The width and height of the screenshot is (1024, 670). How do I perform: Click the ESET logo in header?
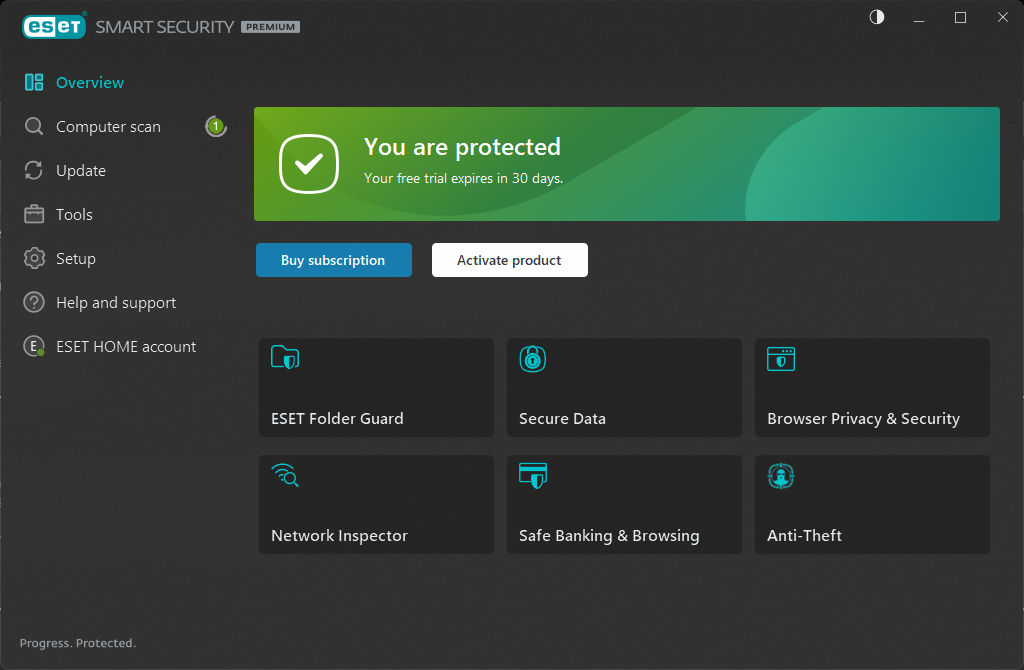[x=54, y=27]
